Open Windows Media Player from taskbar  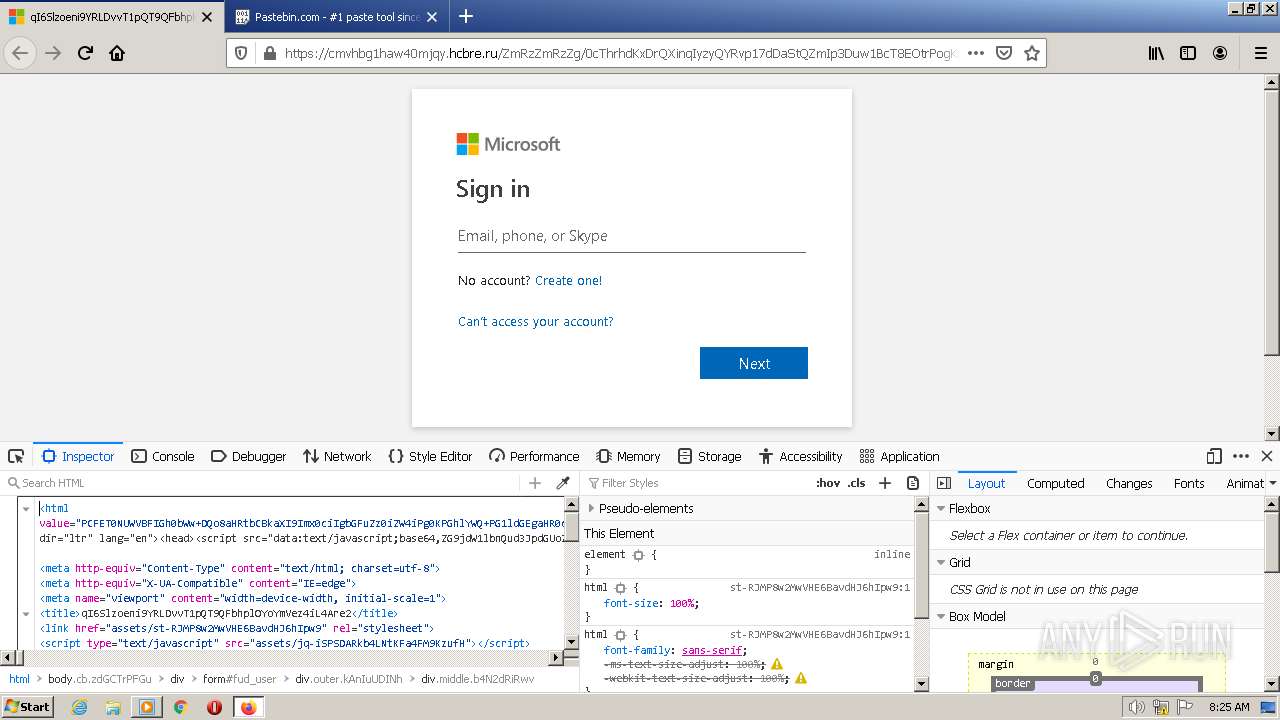147,707
